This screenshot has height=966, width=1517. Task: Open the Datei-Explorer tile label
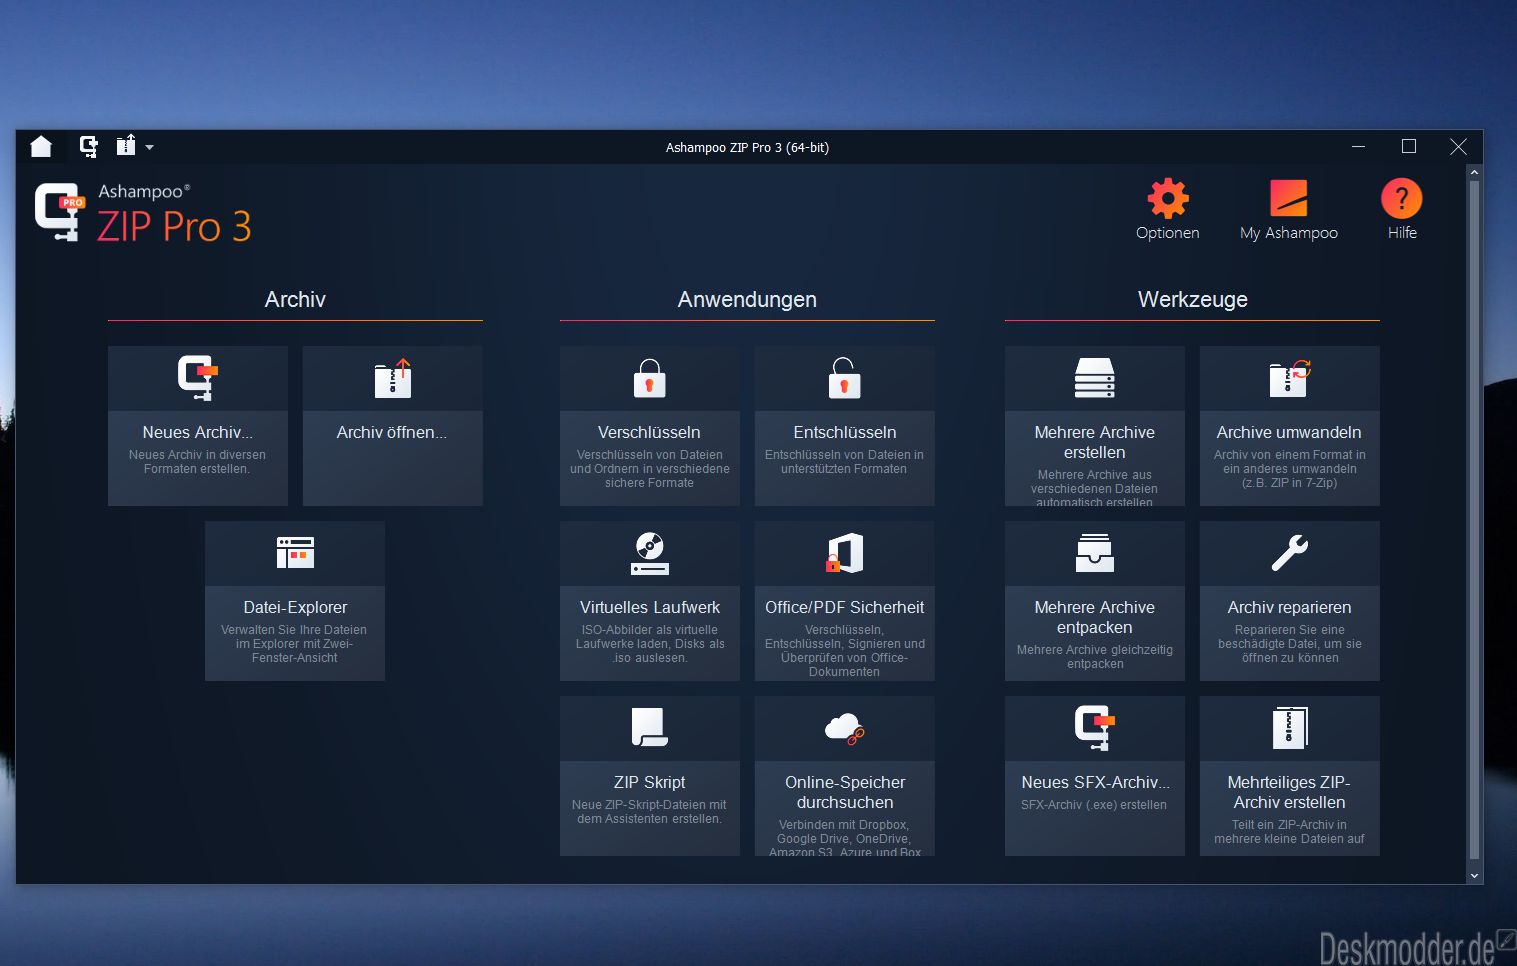[295, 607]
